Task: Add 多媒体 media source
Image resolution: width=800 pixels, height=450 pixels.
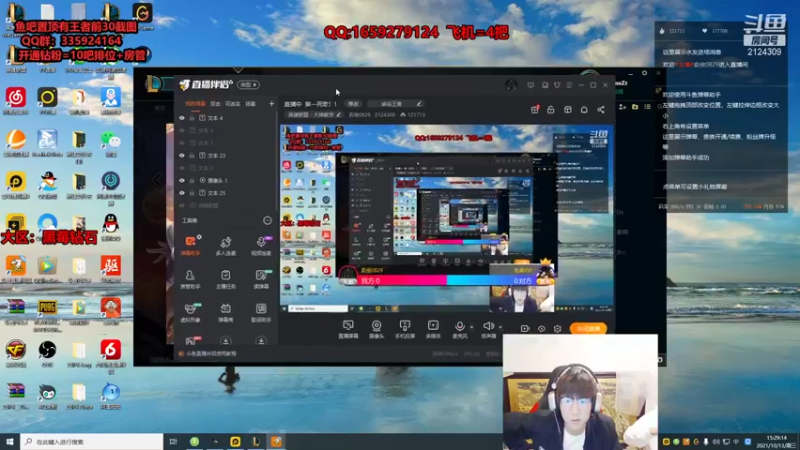Action: tap(433, 329)
